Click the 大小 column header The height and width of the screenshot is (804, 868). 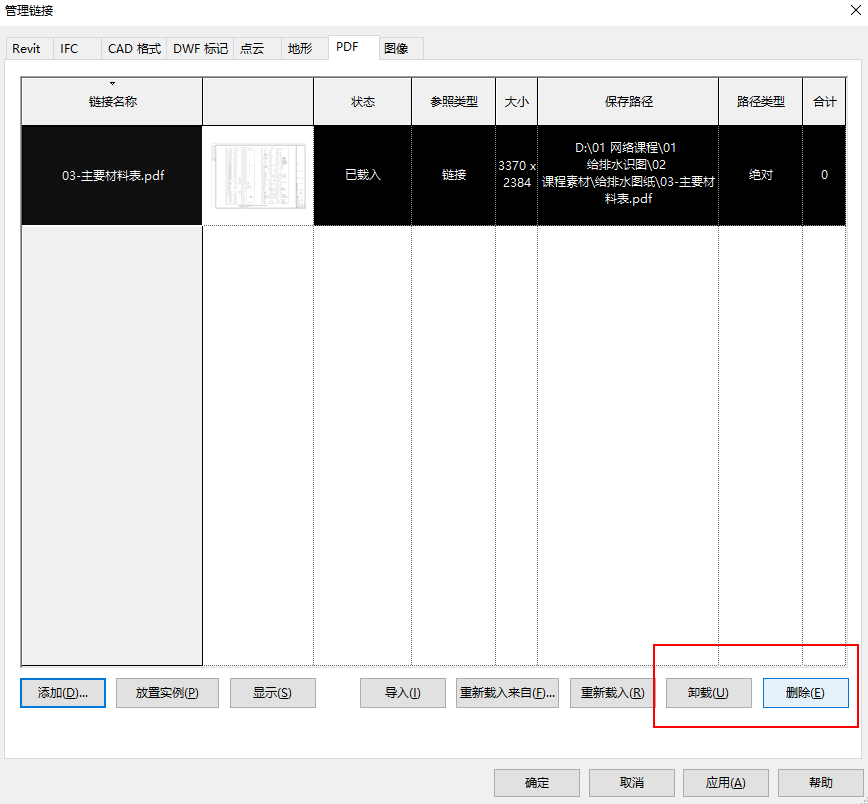coord(516,101)
